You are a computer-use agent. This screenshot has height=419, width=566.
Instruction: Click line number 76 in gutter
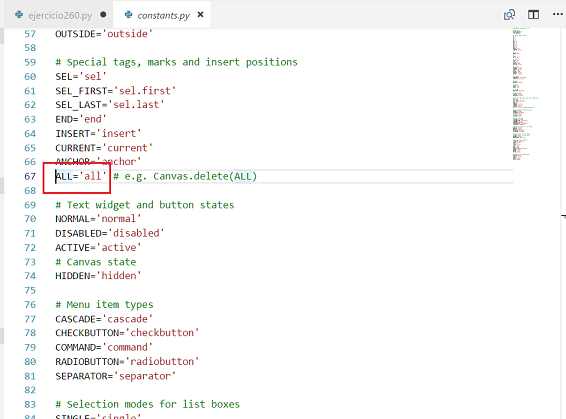click(x=30, y=305)
